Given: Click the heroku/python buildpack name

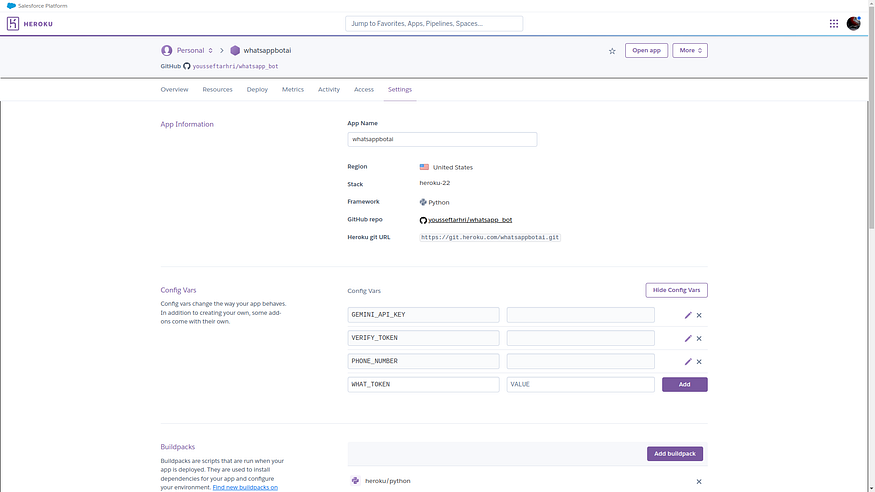Looking at the screenshot, I should [x=388, y=481].
